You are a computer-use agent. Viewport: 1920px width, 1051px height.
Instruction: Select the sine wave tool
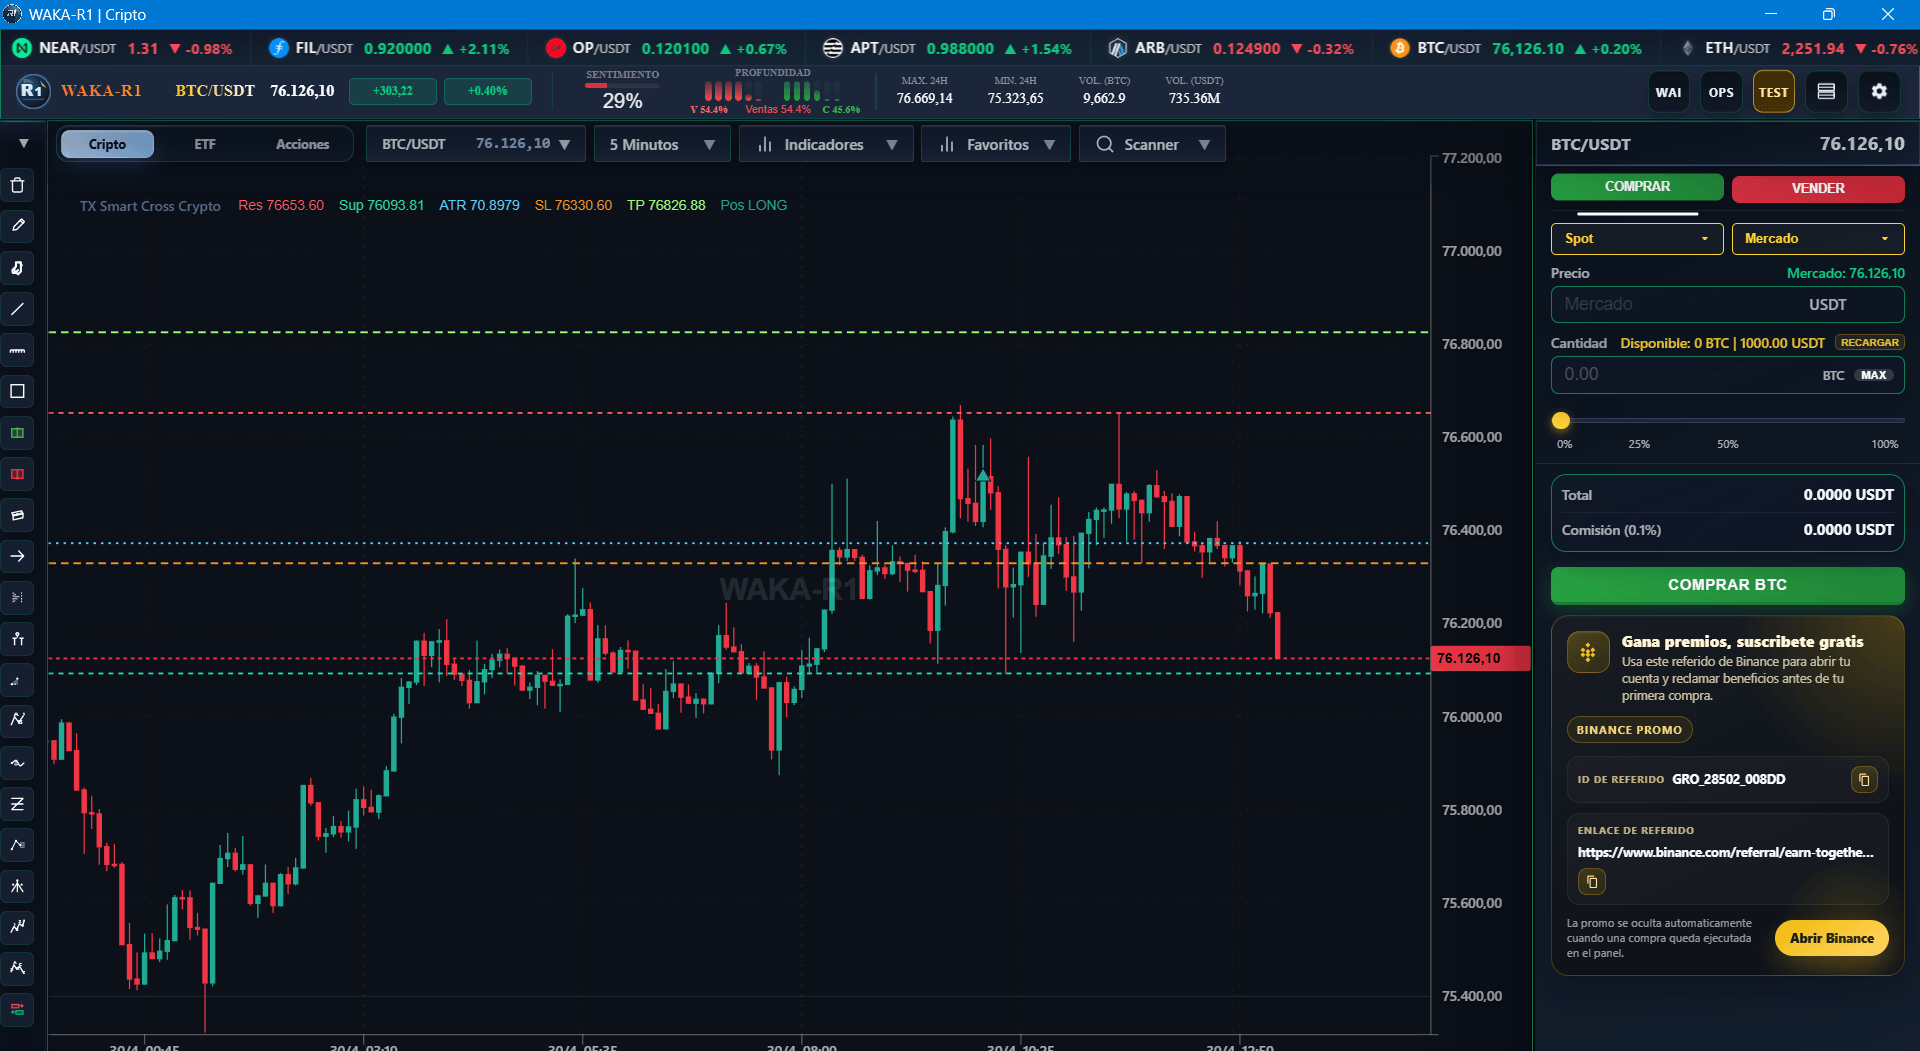(x=17, y=763)
